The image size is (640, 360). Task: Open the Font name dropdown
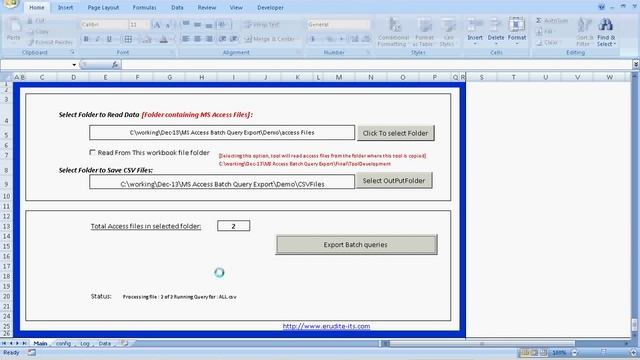(125, 25)
